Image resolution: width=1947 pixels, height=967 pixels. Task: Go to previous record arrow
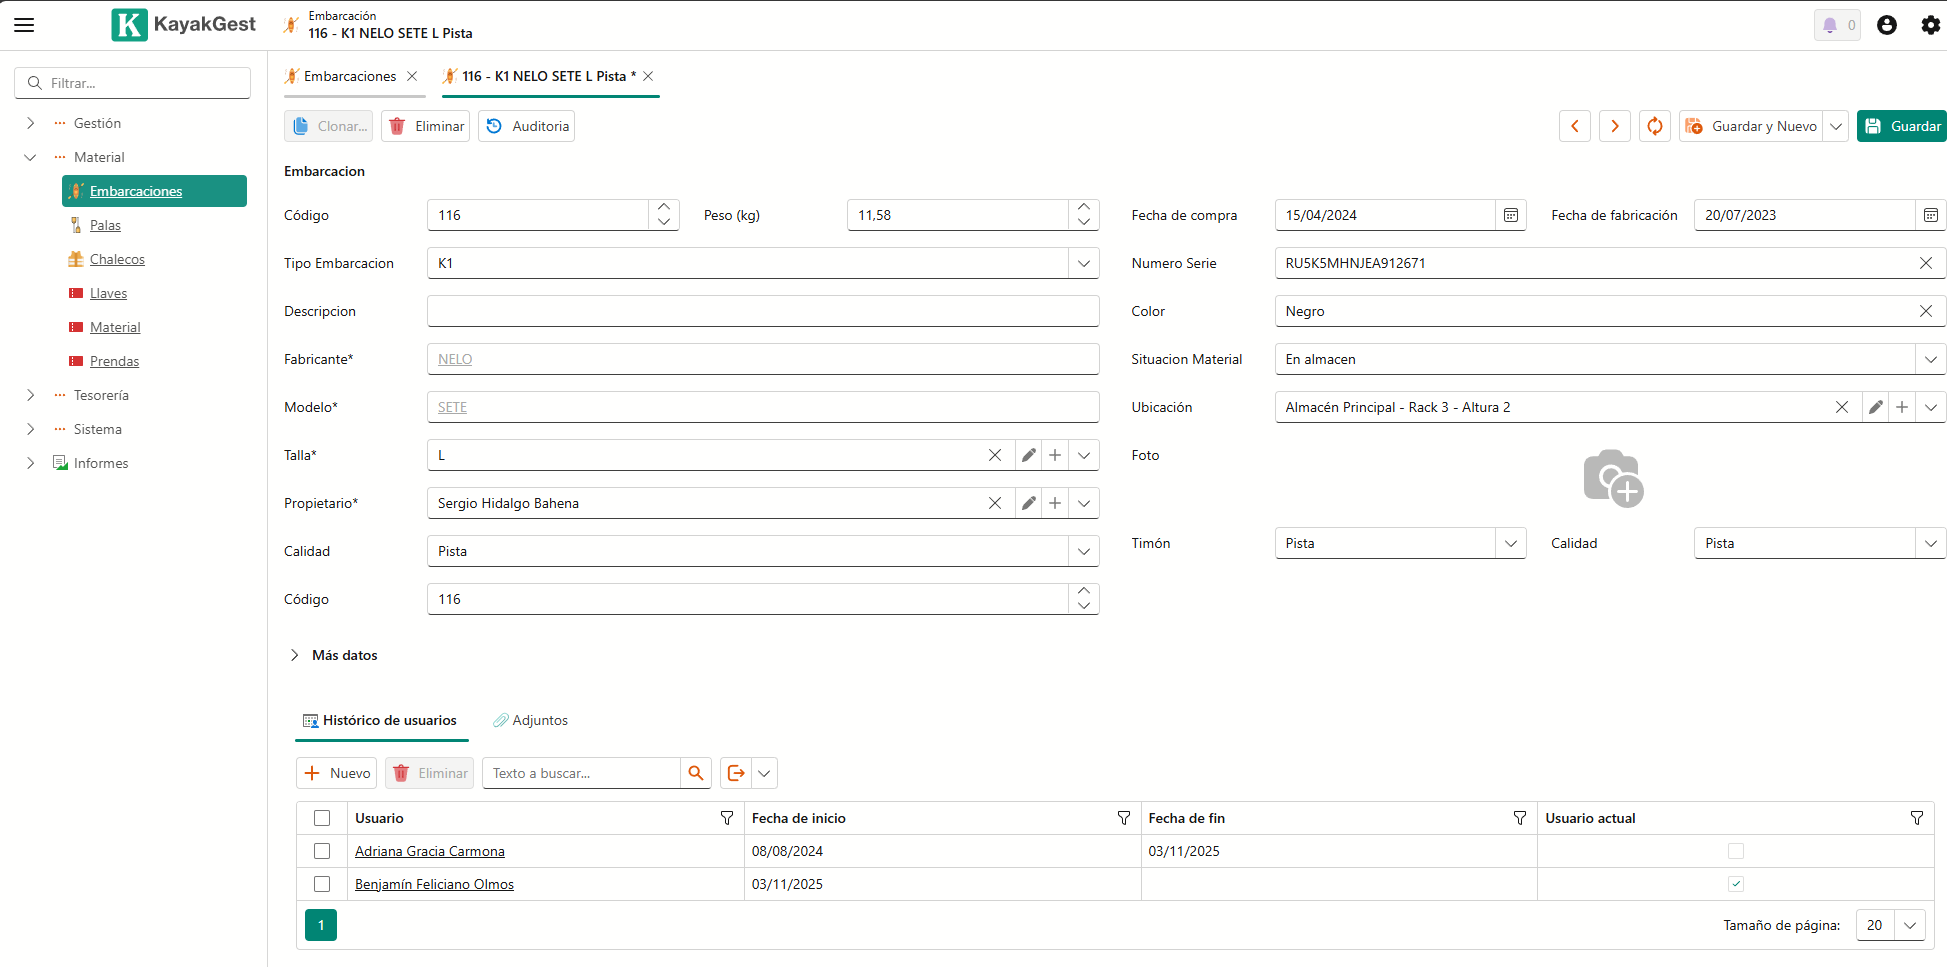(1574, 126)
